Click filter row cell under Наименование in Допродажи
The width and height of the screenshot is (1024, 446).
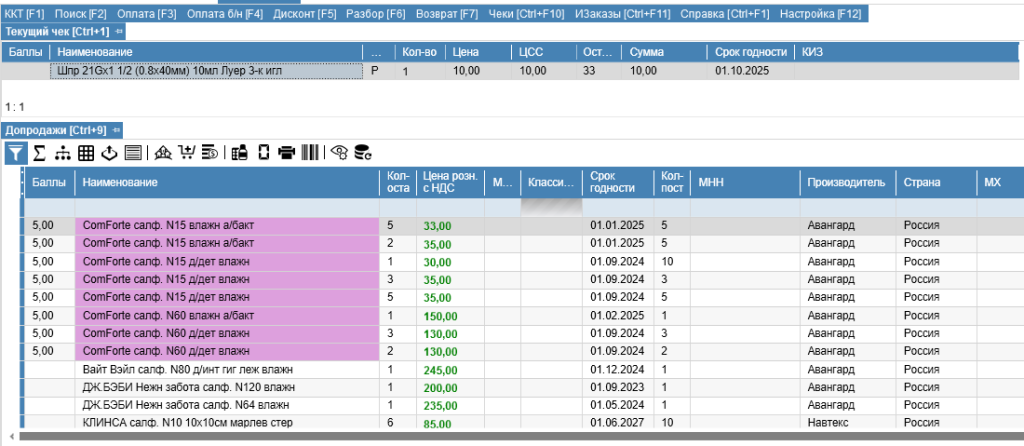click(227, 208)
